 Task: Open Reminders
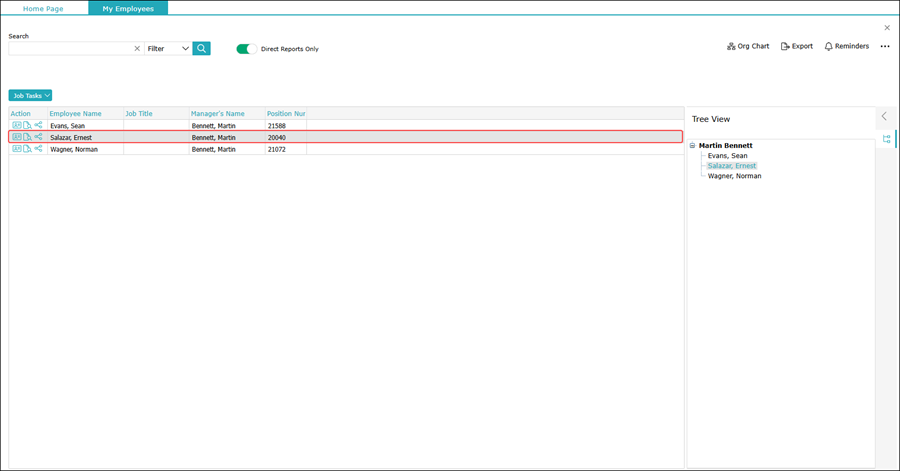point(846,46)
